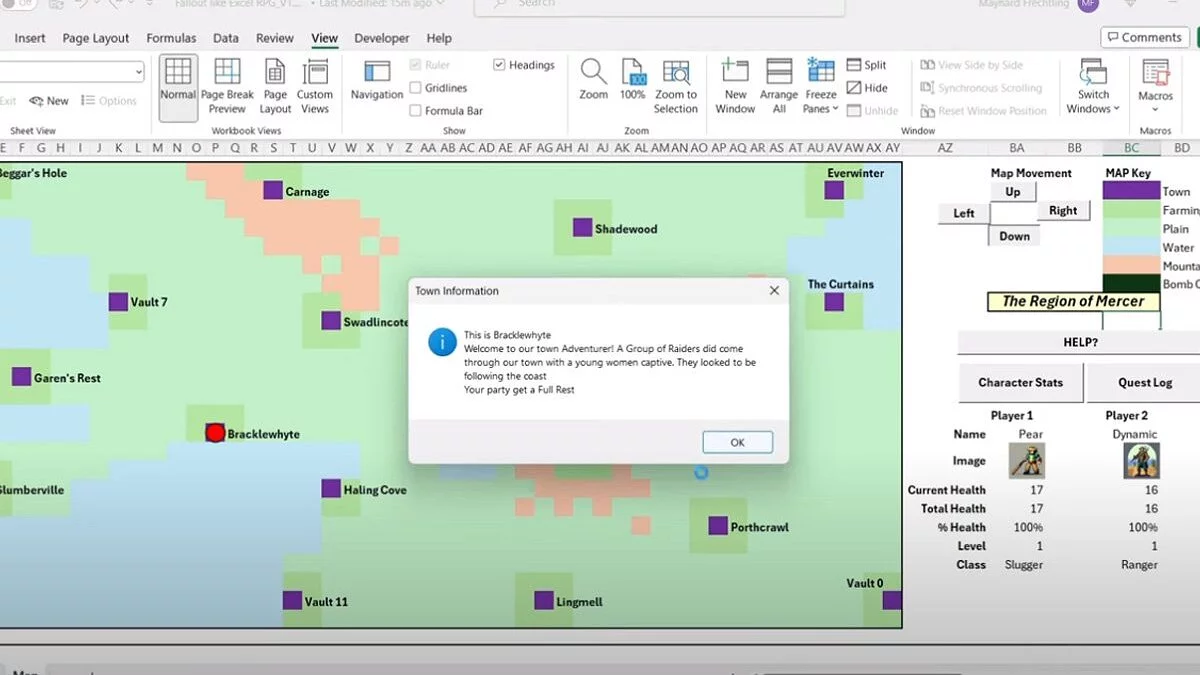1200x675 pixels.
Task: Click the Porthcrawl town marker on map
Action: (718, 526)
